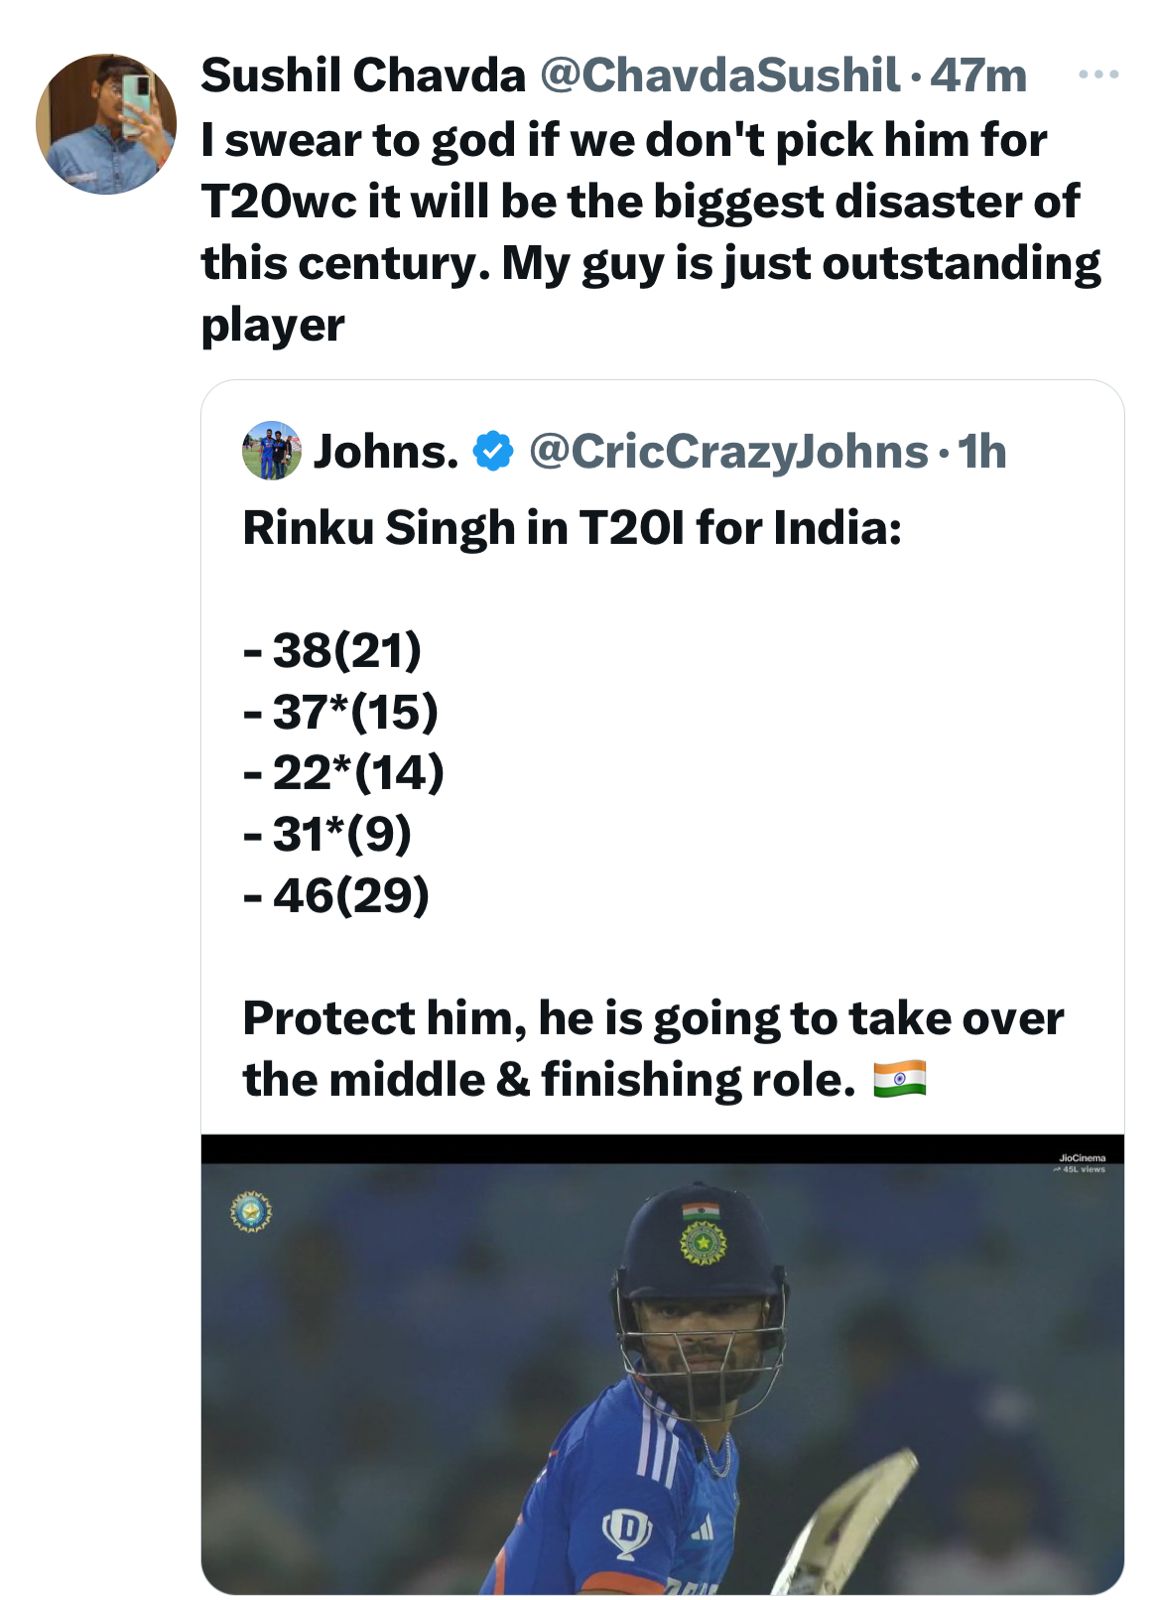Viewport: 1161px width, 1600px height.
Task: Click the 1h timestamp of quoted tweet
Action: click(x=982, y=451)
